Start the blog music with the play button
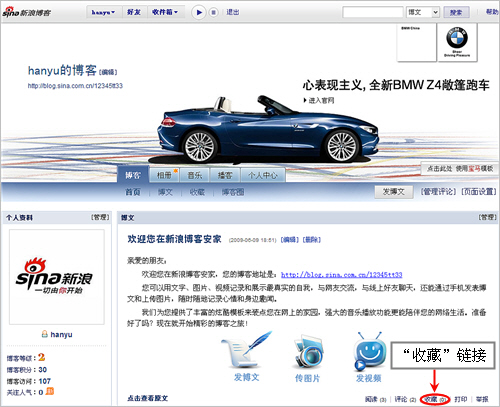 click(x=199, y=13)
